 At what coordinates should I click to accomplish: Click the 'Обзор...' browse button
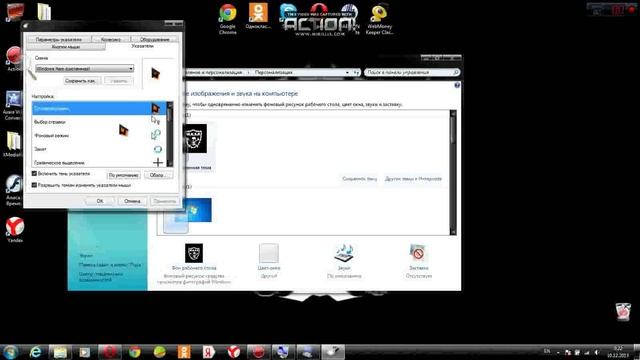point(158,175)
